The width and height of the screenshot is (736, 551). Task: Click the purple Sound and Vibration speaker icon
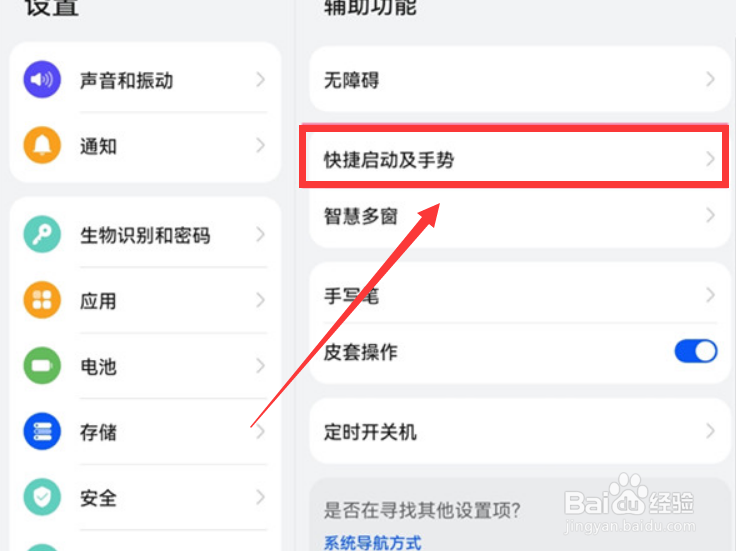click(x=42, y=80)
